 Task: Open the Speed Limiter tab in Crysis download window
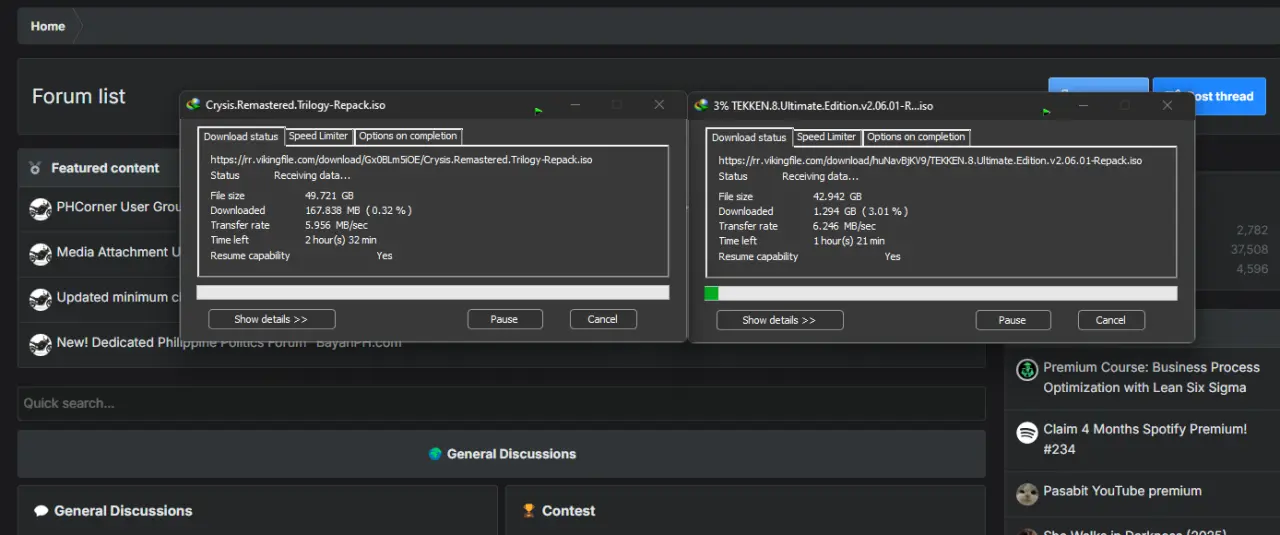click(319, 136)
